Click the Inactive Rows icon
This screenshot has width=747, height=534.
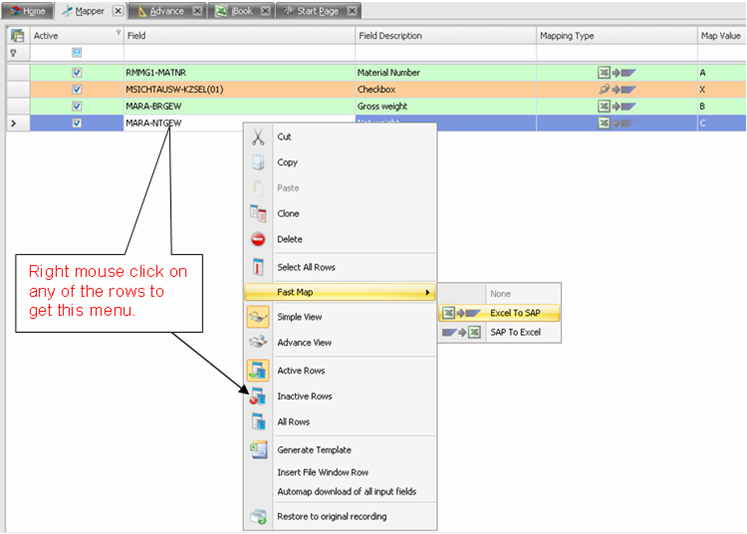tap(257, 396)
